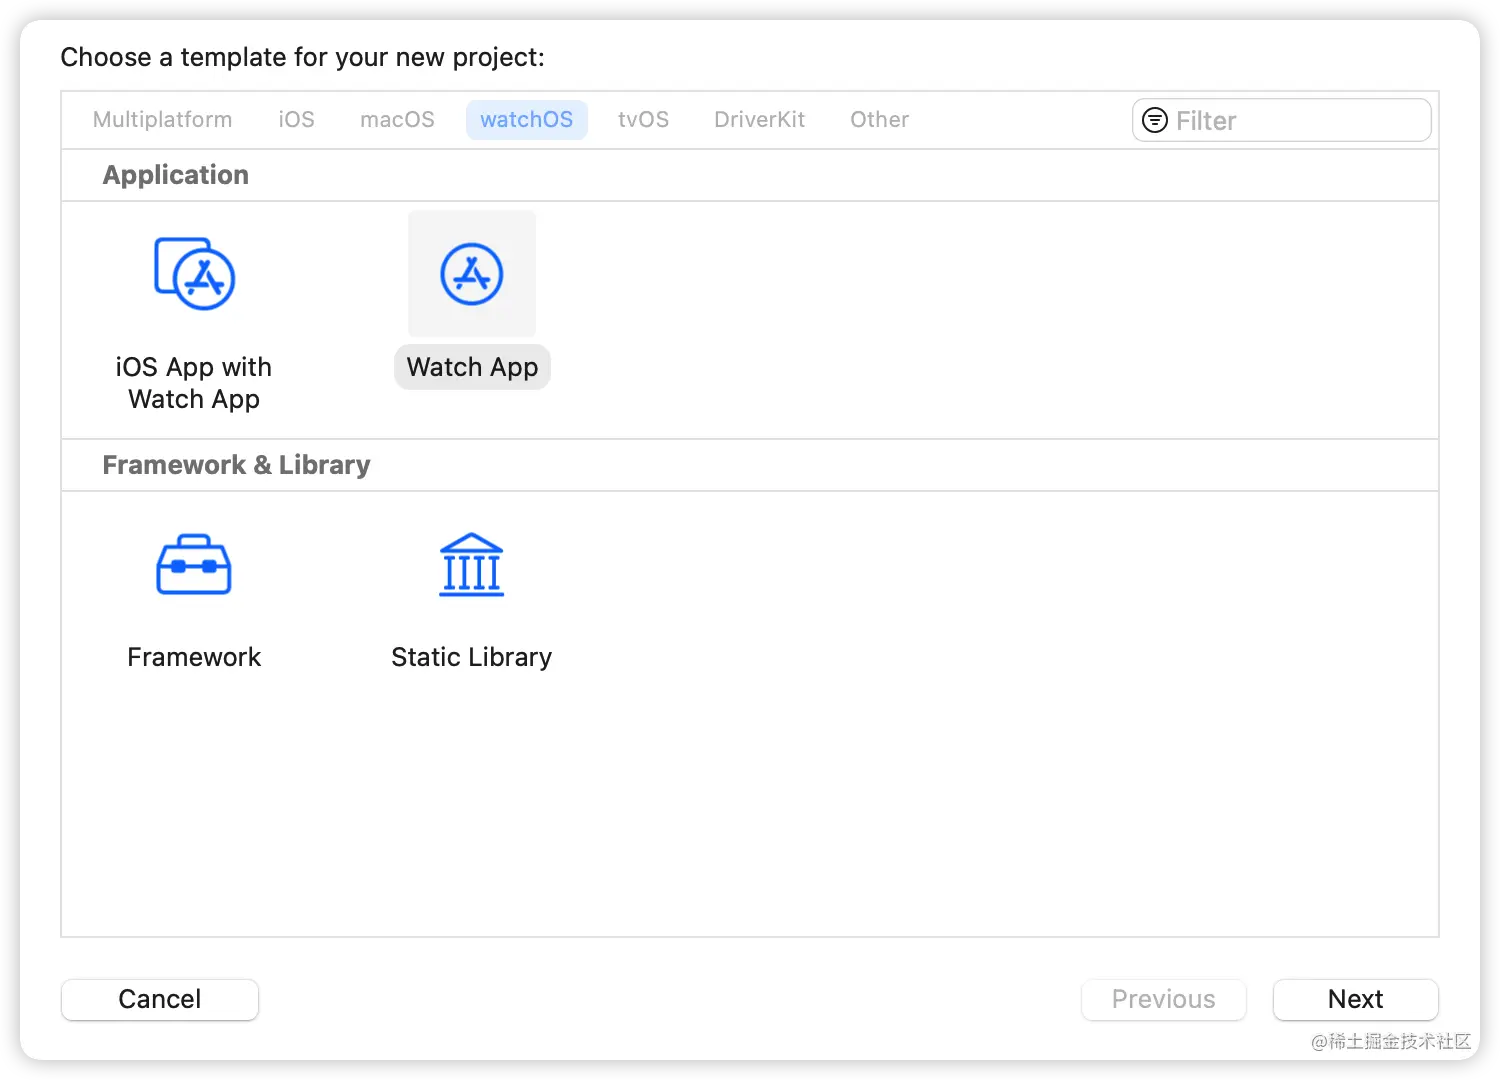Click the Watch App label
This screenshot has width=1500, height=1080.
pyautogui.click(x=472, y=367)
